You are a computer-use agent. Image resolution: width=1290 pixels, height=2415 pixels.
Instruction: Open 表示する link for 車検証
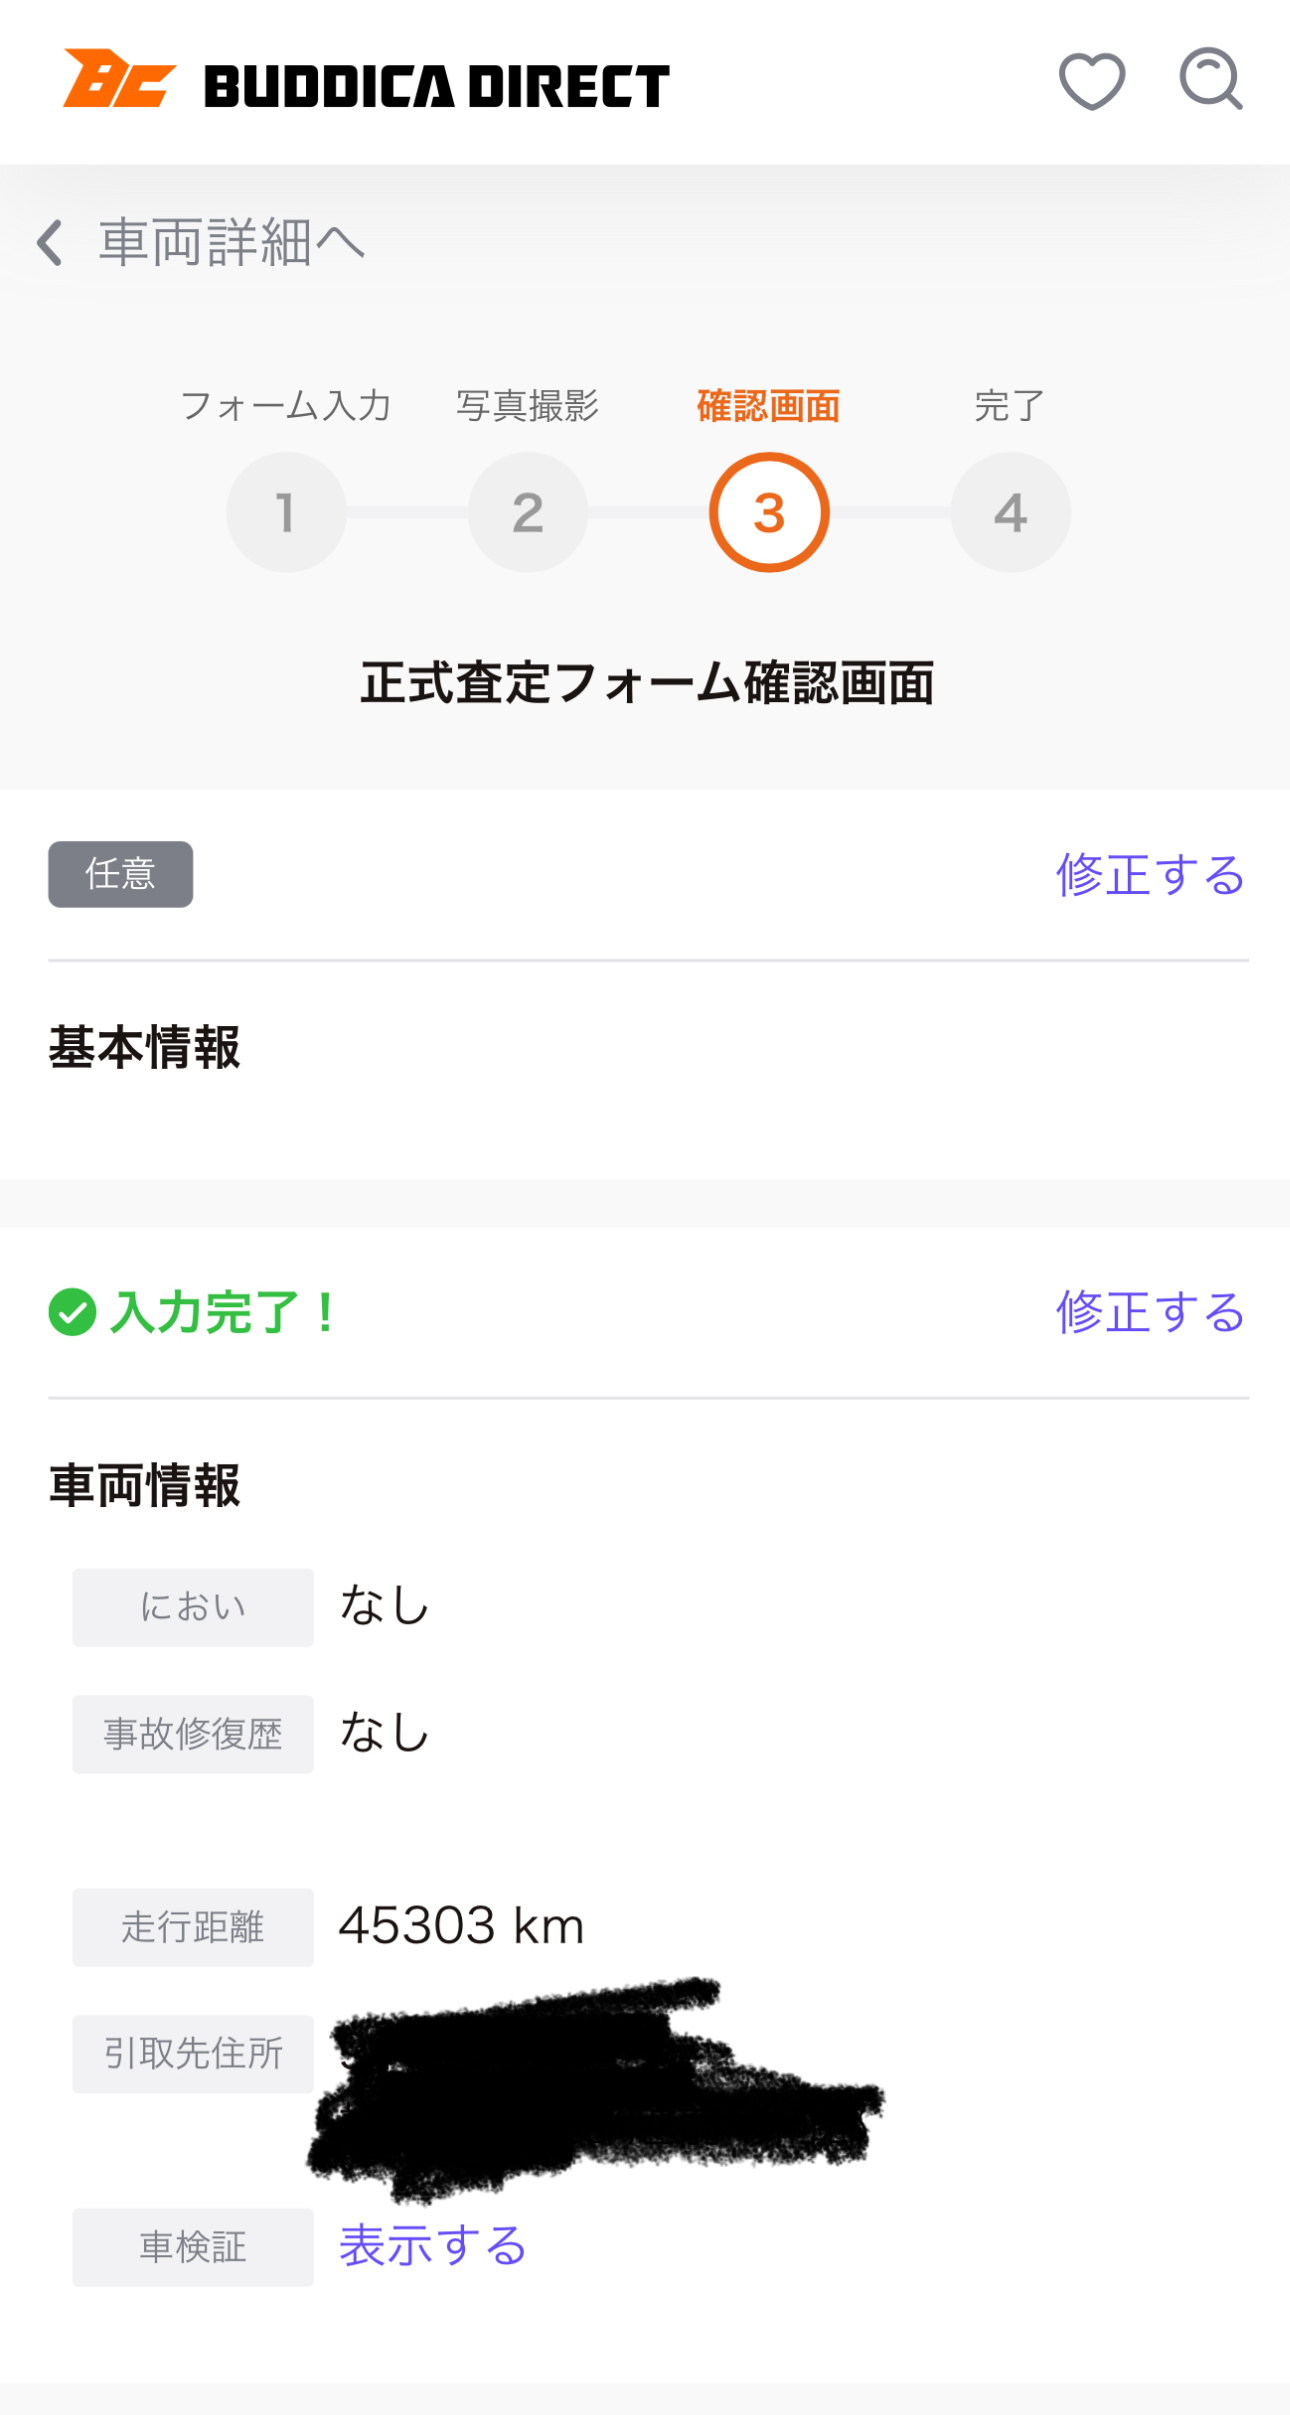[432, 2246]
